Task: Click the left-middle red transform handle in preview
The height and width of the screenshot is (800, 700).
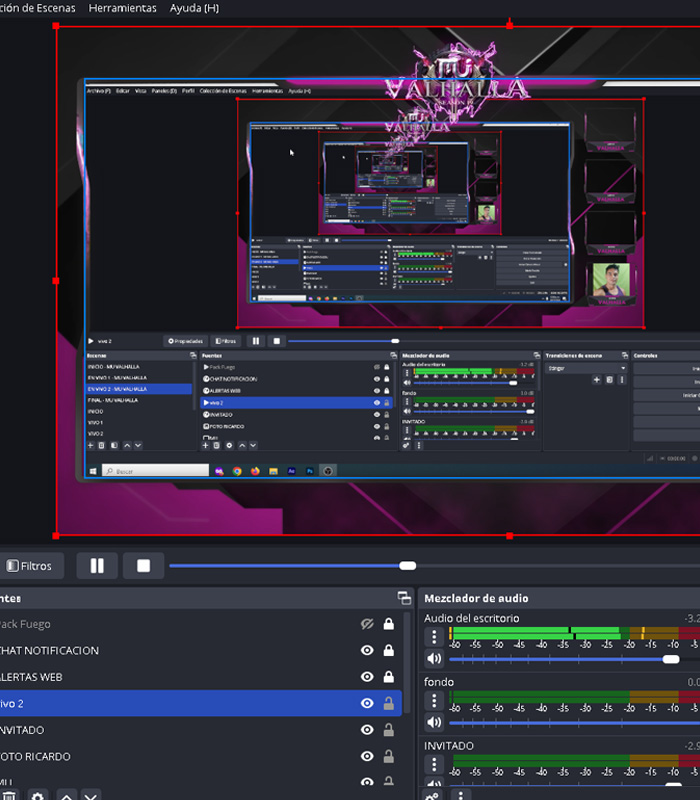Action: click(x=56, y=281)
